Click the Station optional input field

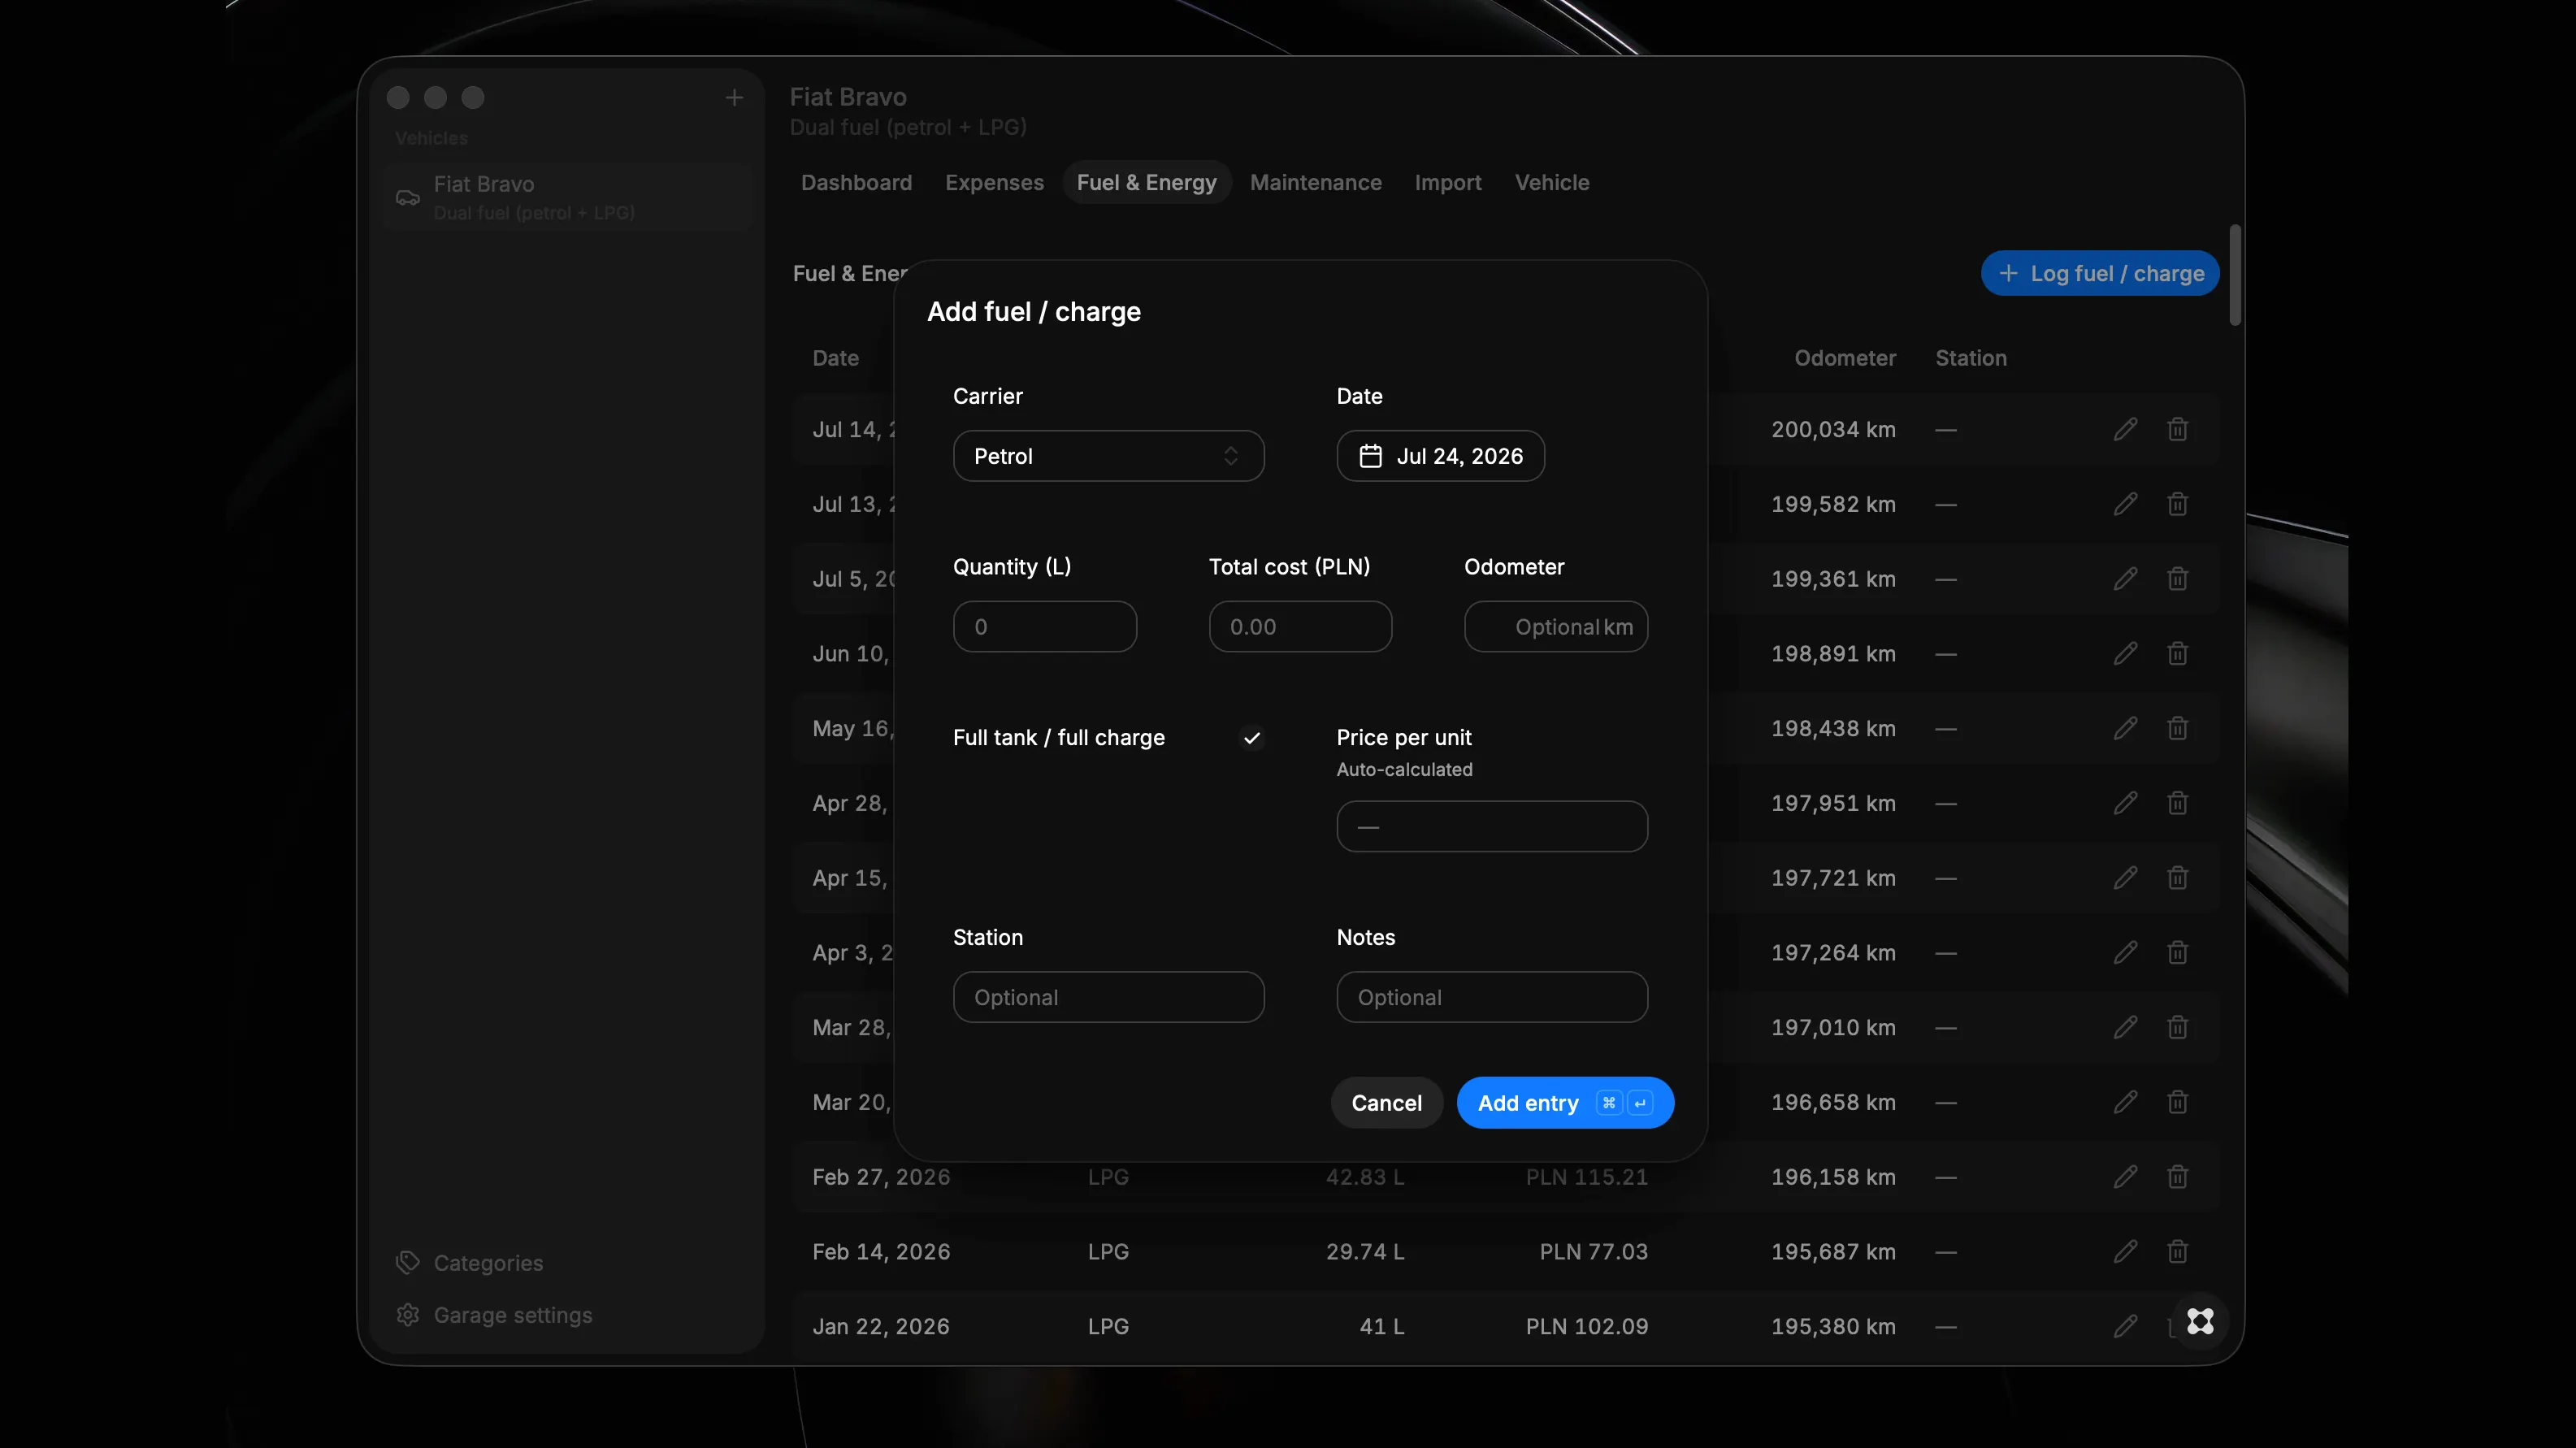click(1108, 997)
